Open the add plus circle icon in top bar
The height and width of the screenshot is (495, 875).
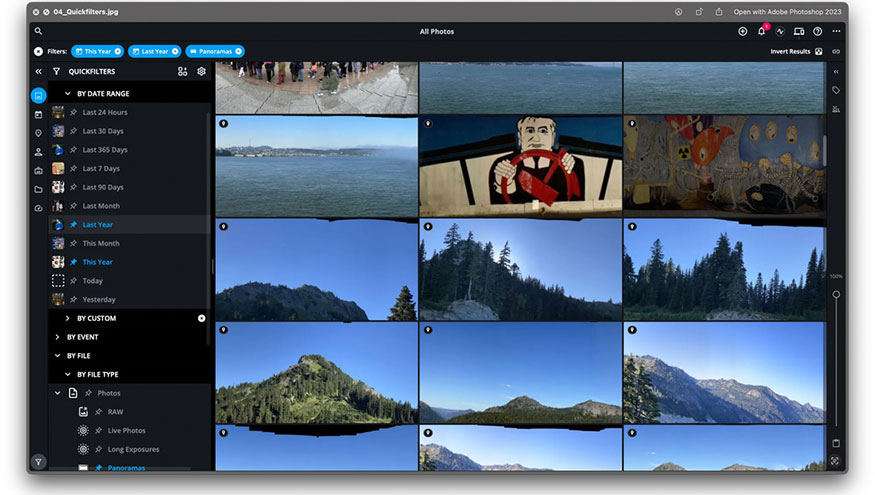click(742, 31)
